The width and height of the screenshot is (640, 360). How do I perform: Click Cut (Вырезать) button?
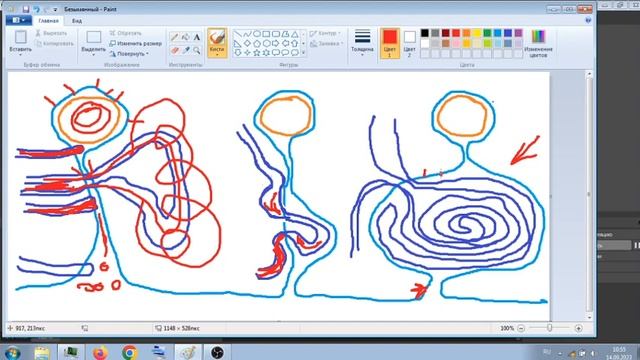(x=51, y=33)
